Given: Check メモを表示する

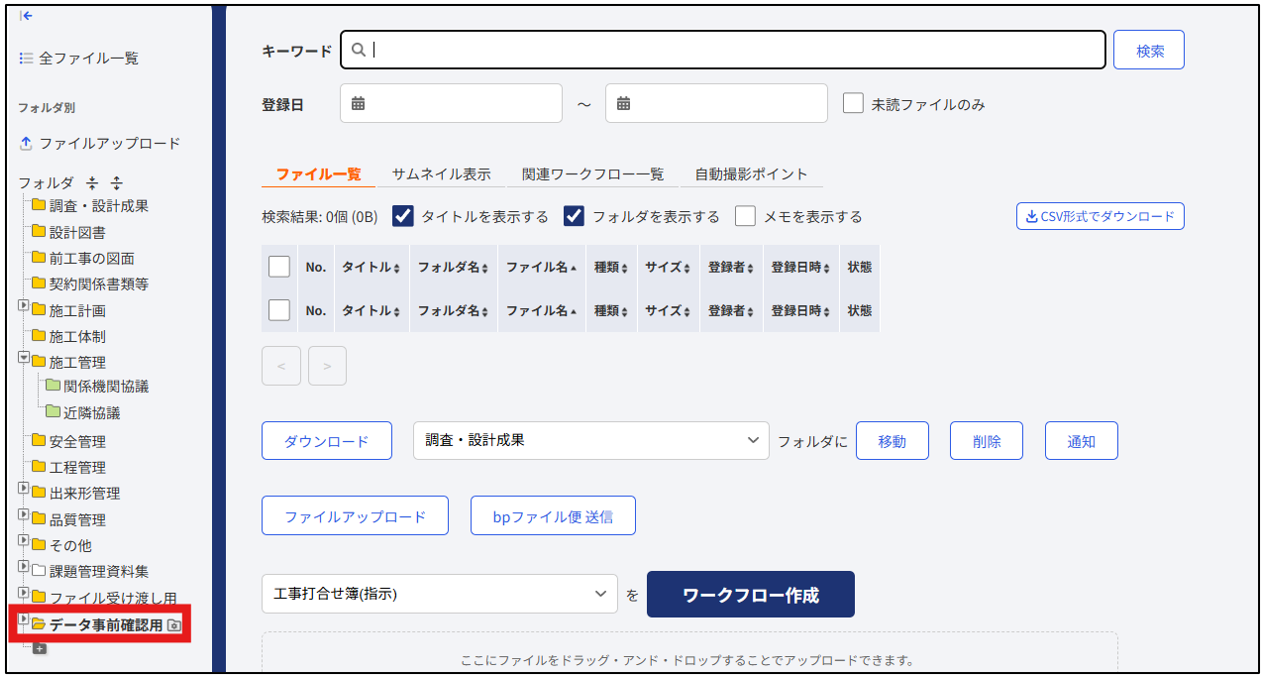Looking at the screenshot, I should point(745,216).
